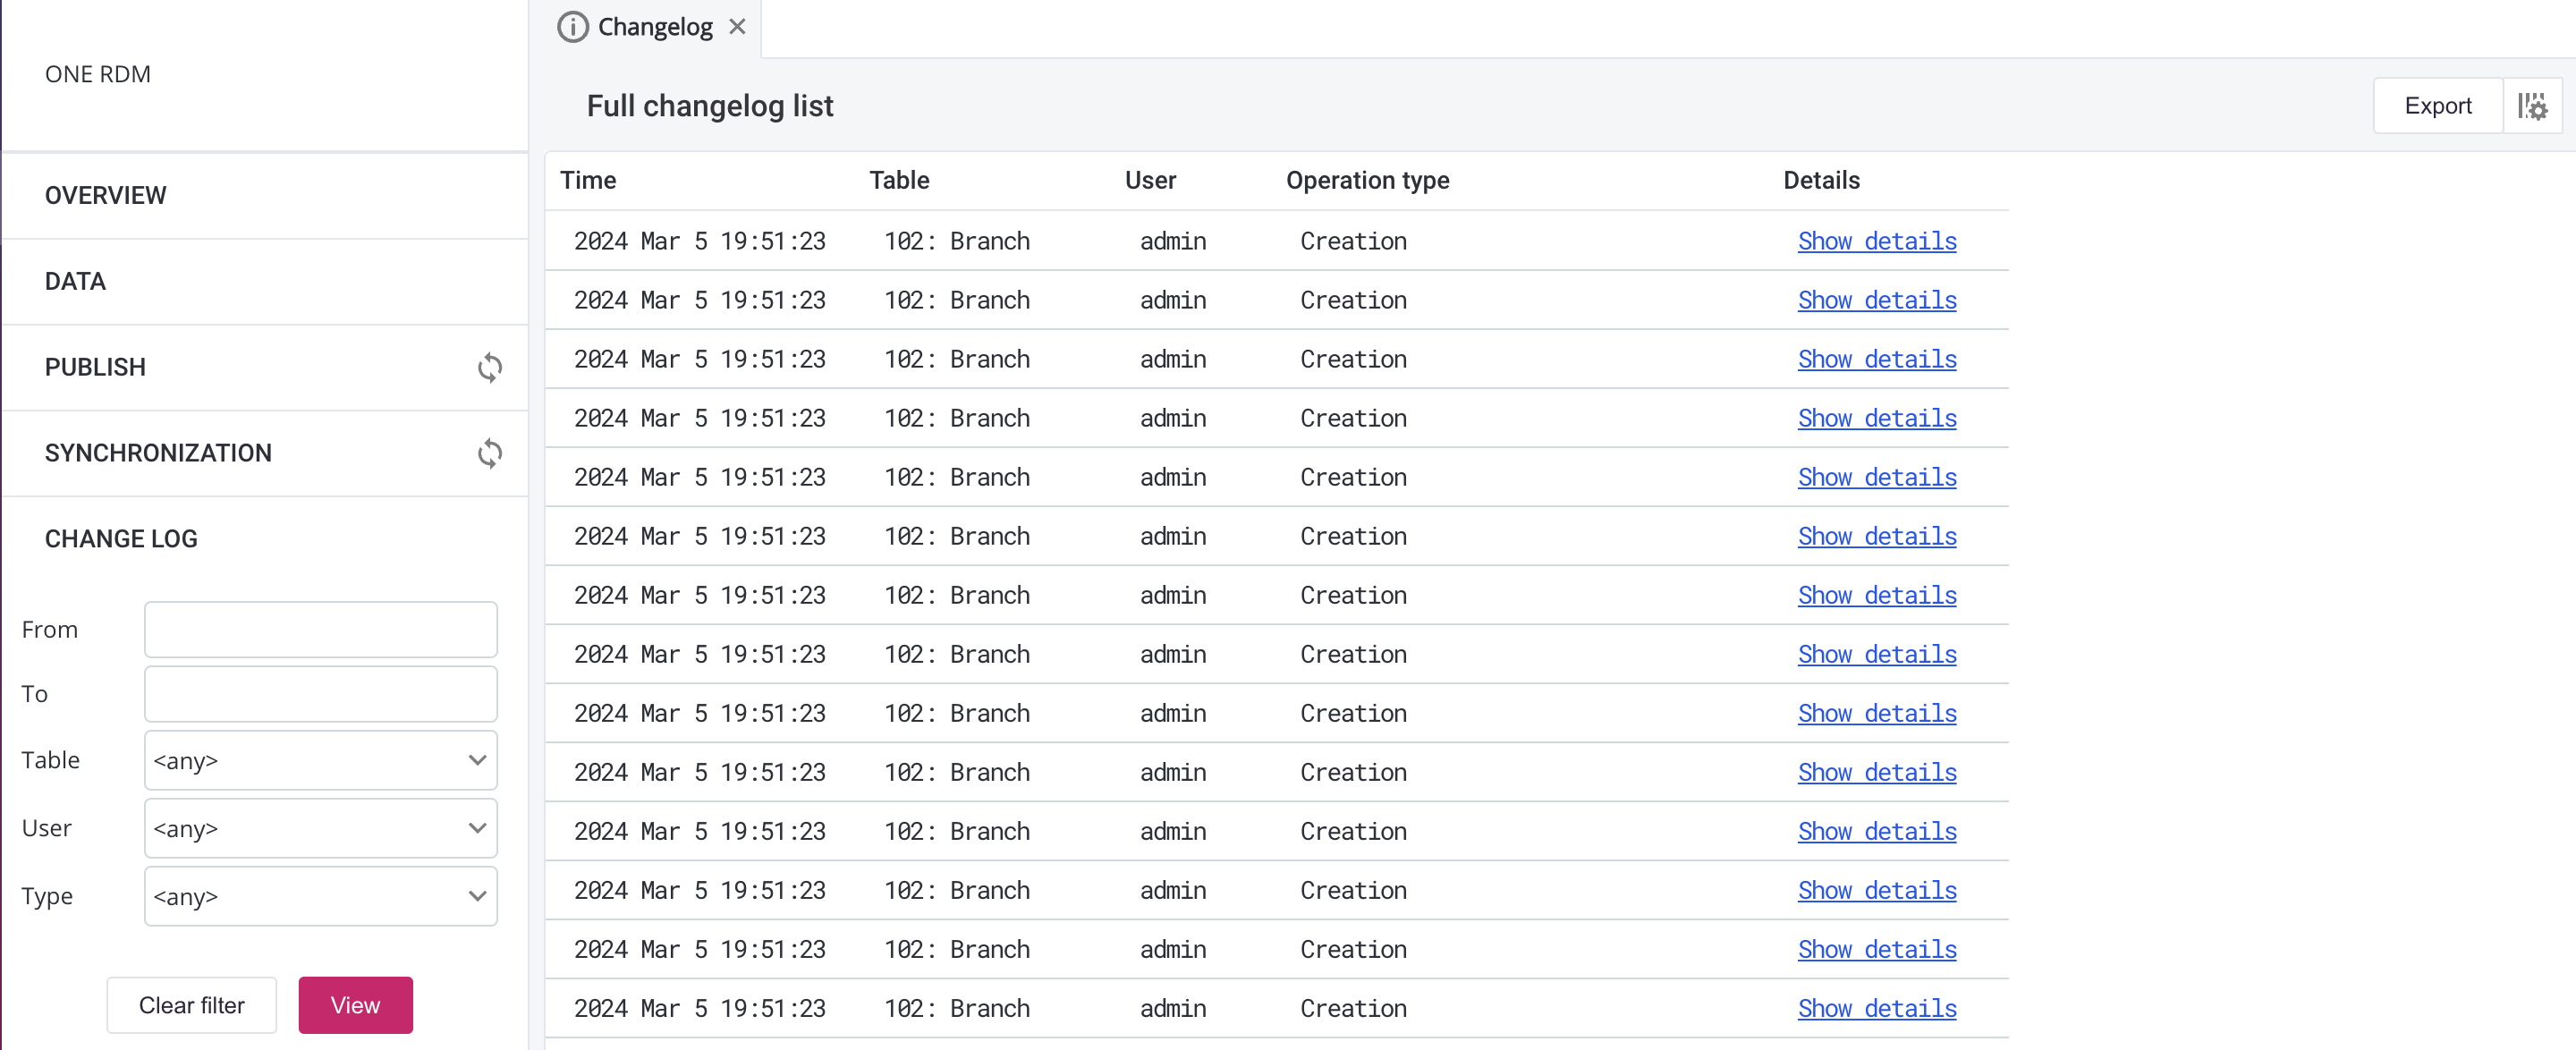The height and width of the screenshot is (1050, 2576).
Task: Open column settings gear icon
Action: pos(2532,106)
